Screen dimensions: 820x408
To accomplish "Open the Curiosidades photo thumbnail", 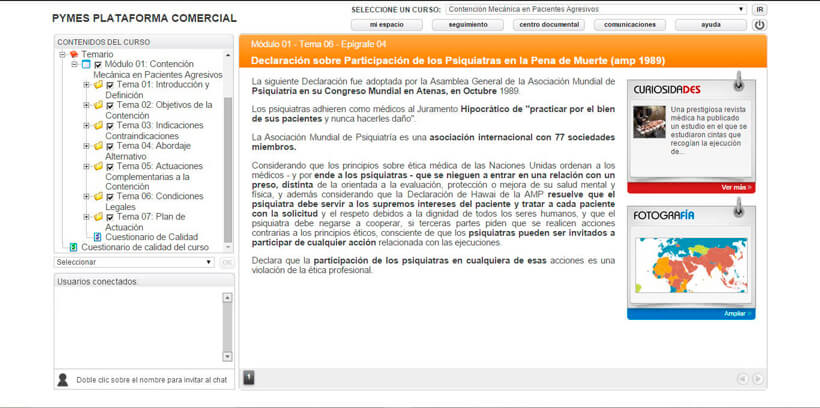I will click(649, 122).
